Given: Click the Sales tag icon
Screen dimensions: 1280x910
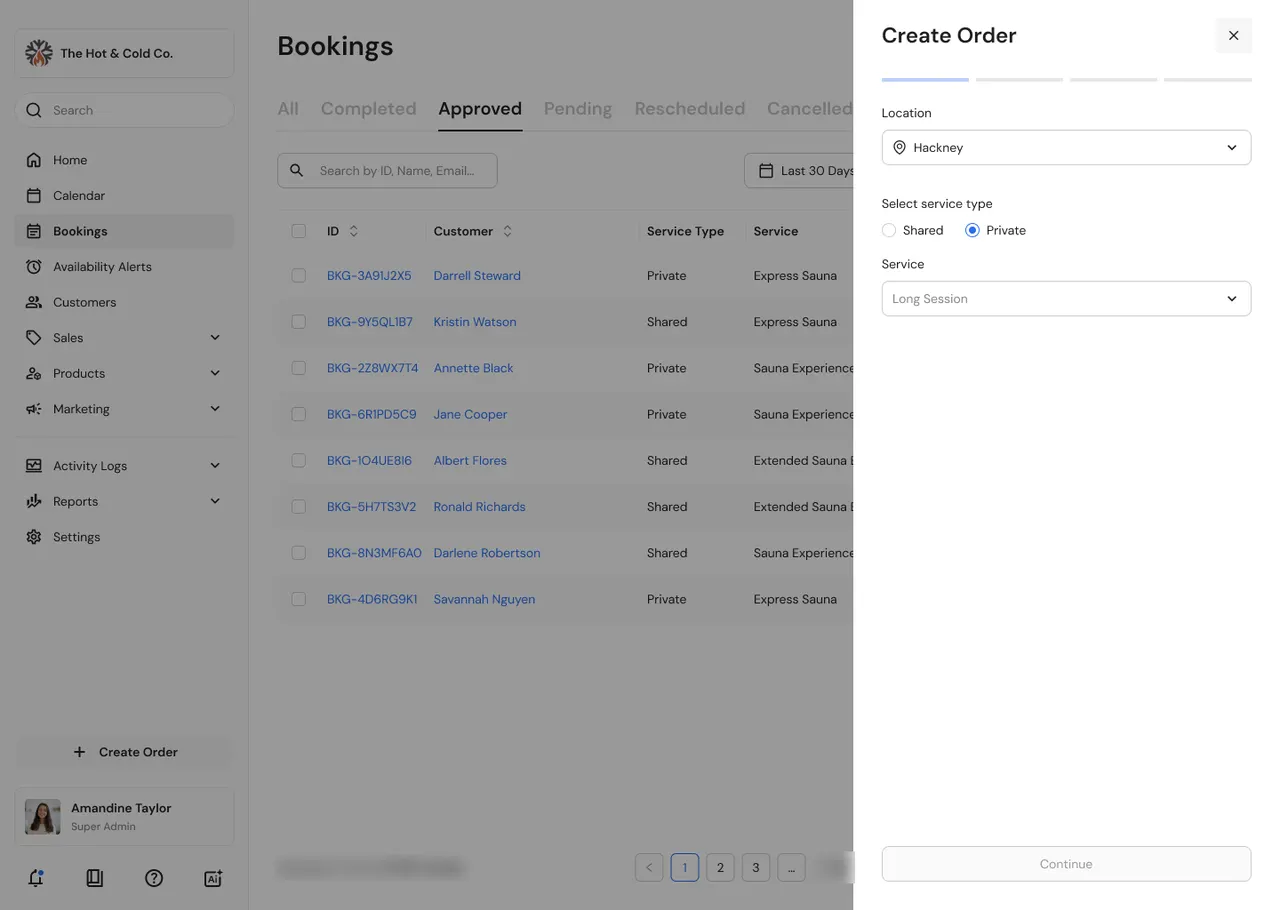Looking at the screenshot, I should click(x=34, y=338).
